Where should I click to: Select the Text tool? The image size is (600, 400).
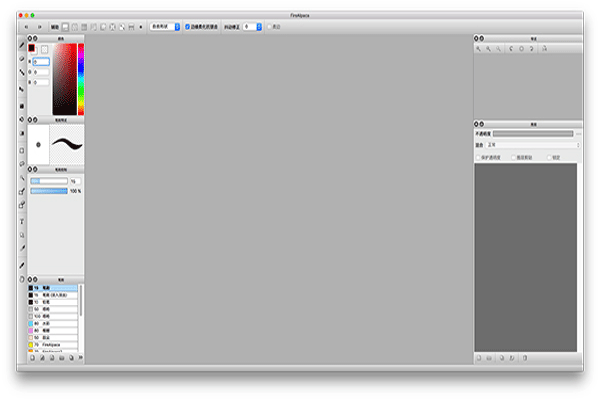pos(22,221)
